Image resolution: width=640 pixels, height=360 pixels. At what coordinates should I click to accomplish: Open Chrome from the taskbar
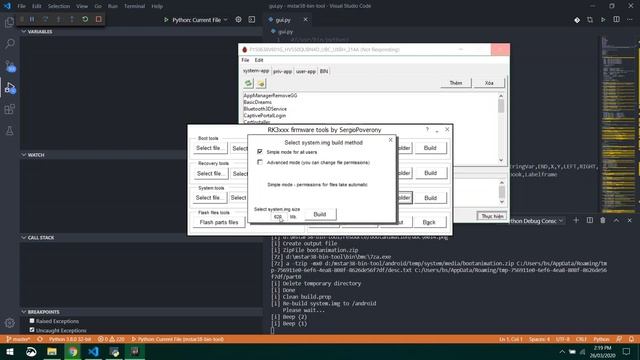click(73, 351)
